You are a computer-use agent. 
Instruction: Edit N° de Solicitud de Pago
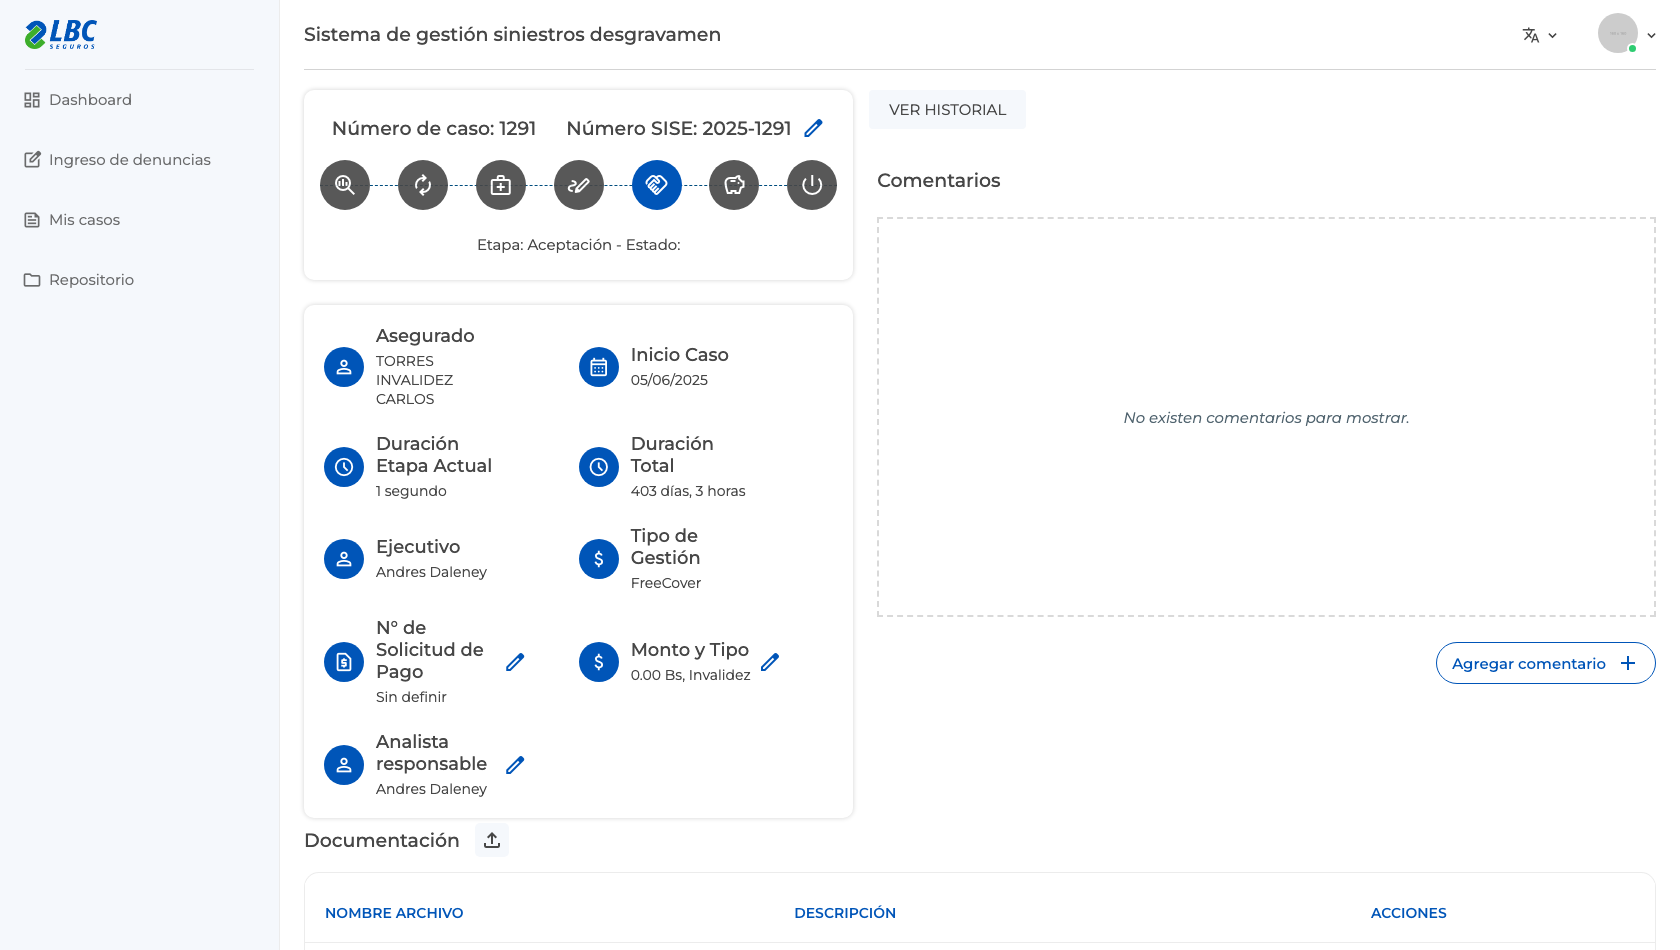[x=515, y=662]
